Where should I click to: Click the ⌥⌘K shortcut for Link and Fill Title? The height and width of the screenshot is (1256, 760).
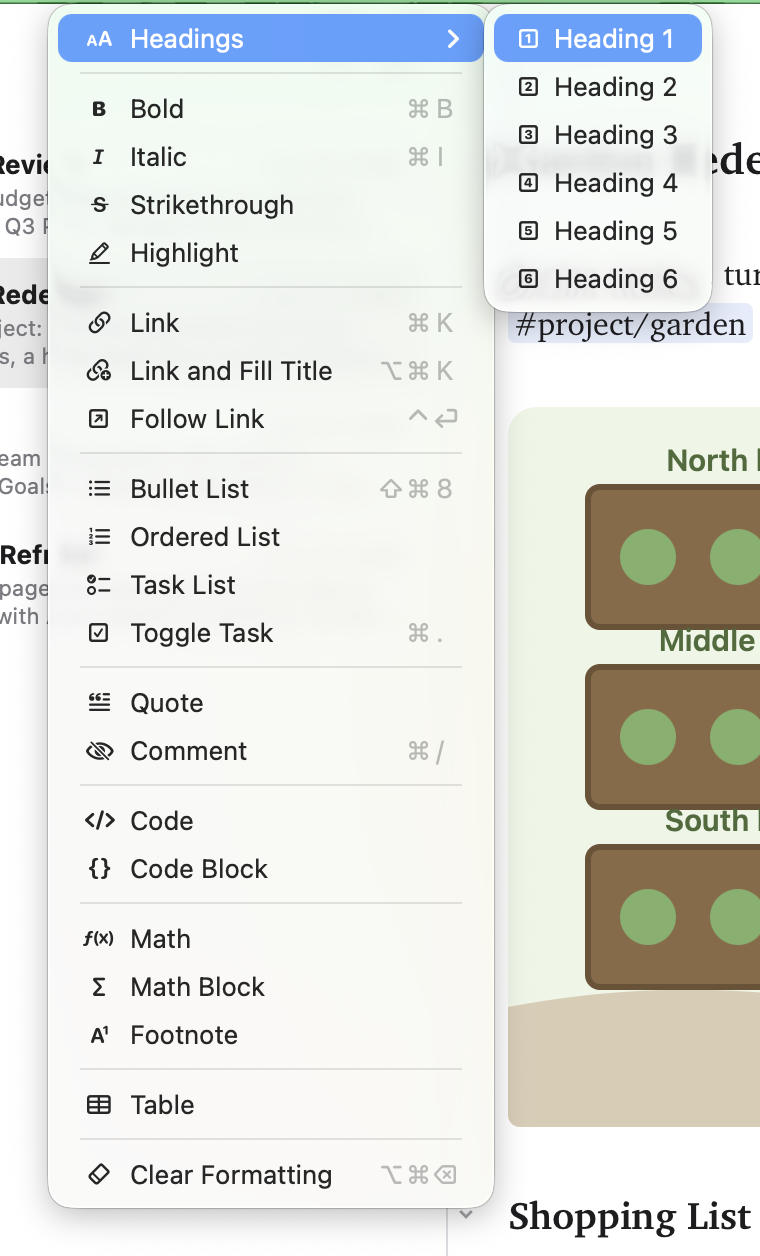417,371
